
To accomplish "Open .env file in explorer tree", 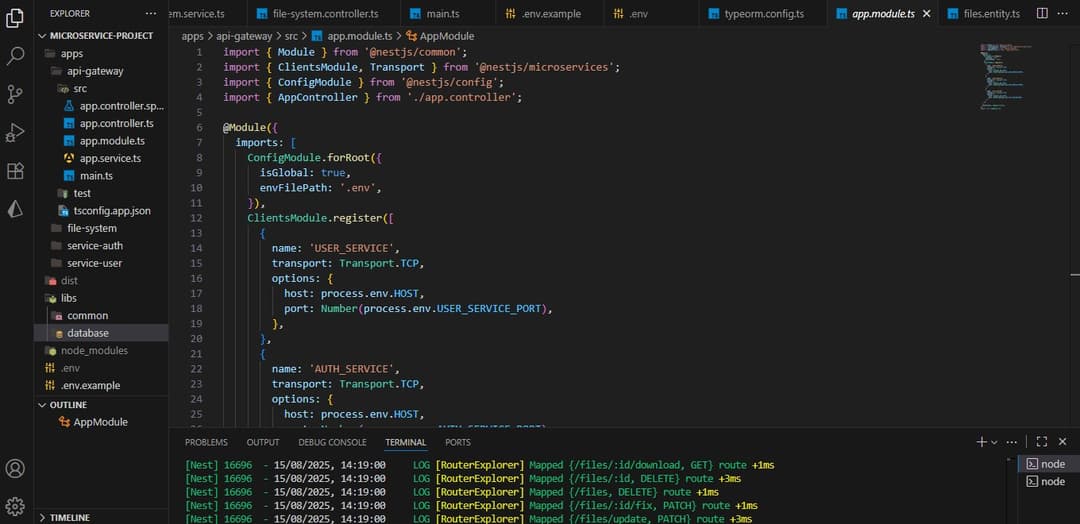I will point(101,368).
